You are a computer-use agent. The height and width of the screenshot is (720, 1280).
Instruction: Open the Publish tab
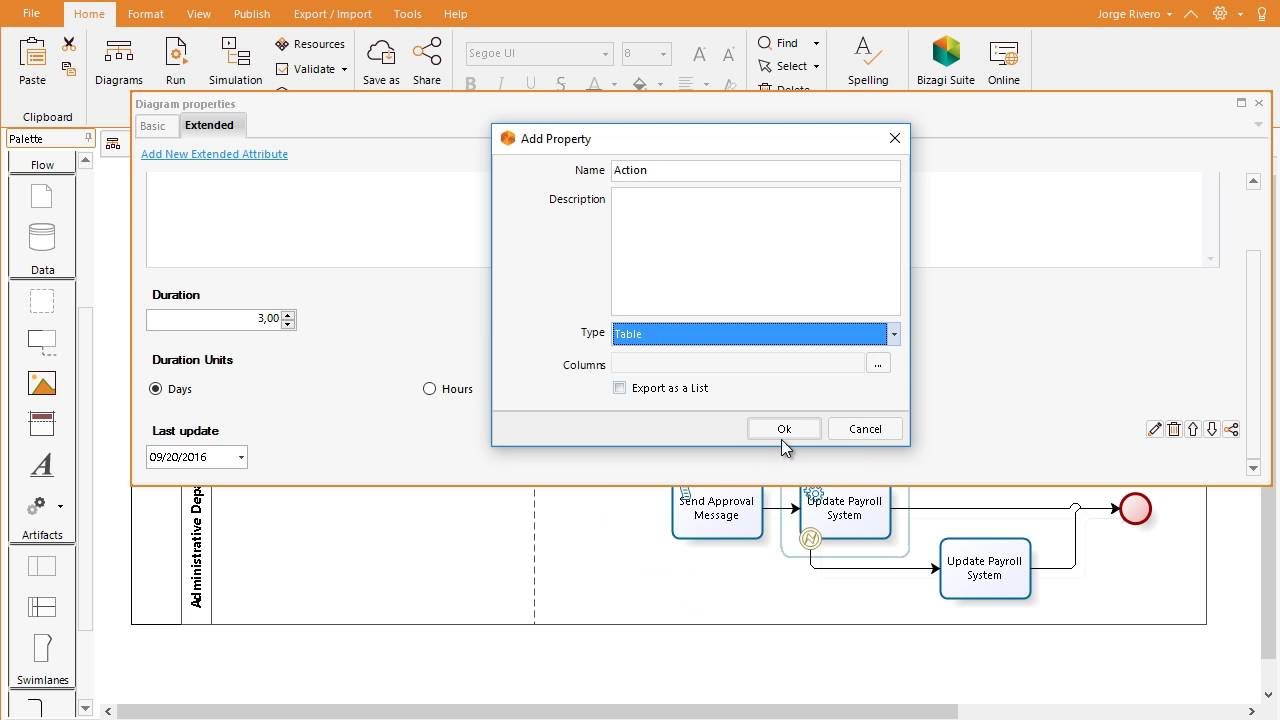pos(251,14)
